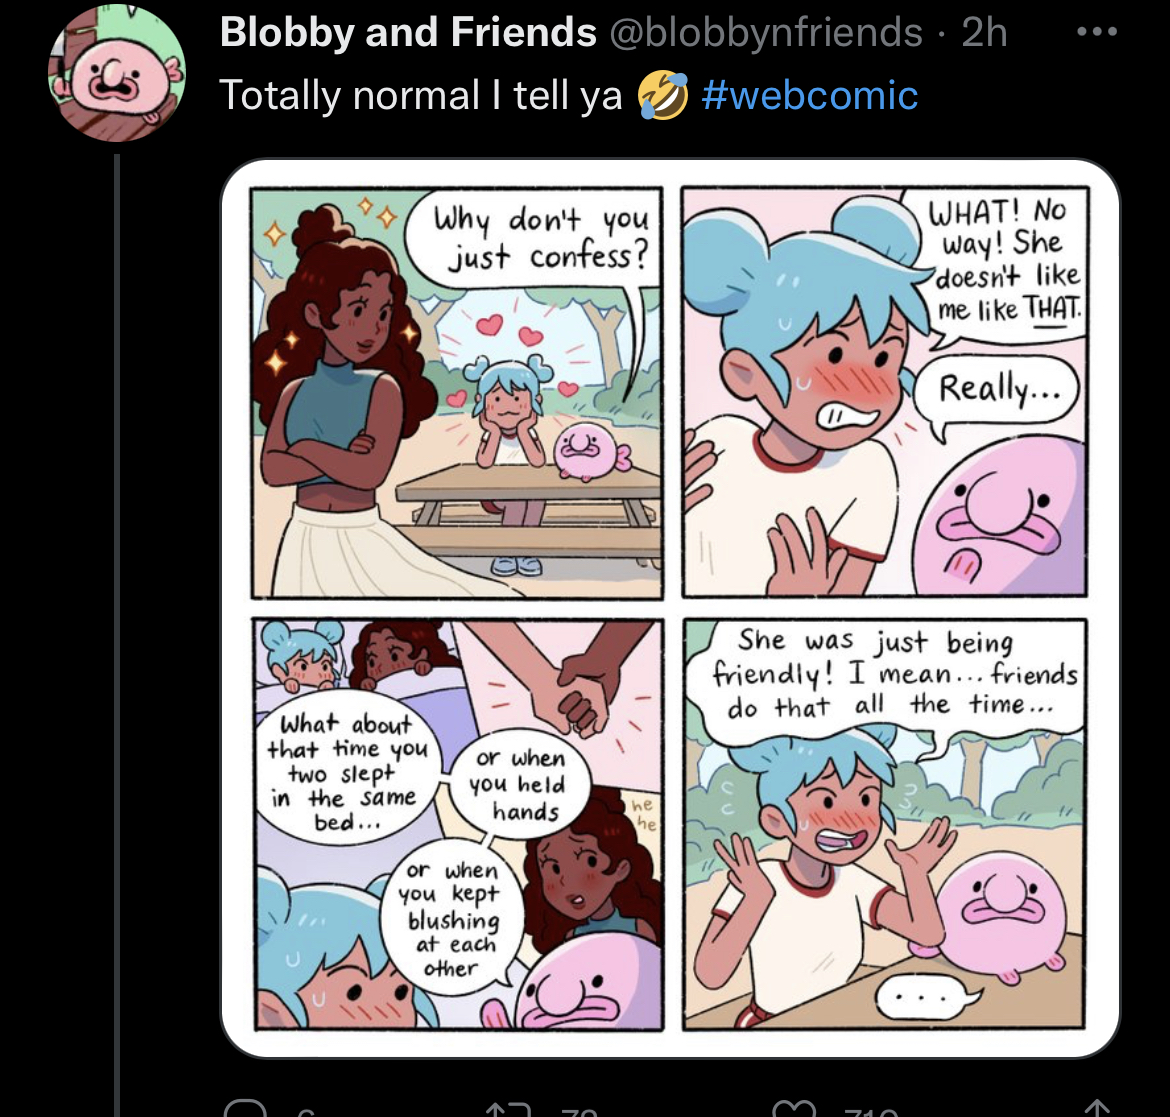Click the "WHAT! No way!" comic panel
The width and height of the screenshot is (1170, 1117).
[885, 392]
